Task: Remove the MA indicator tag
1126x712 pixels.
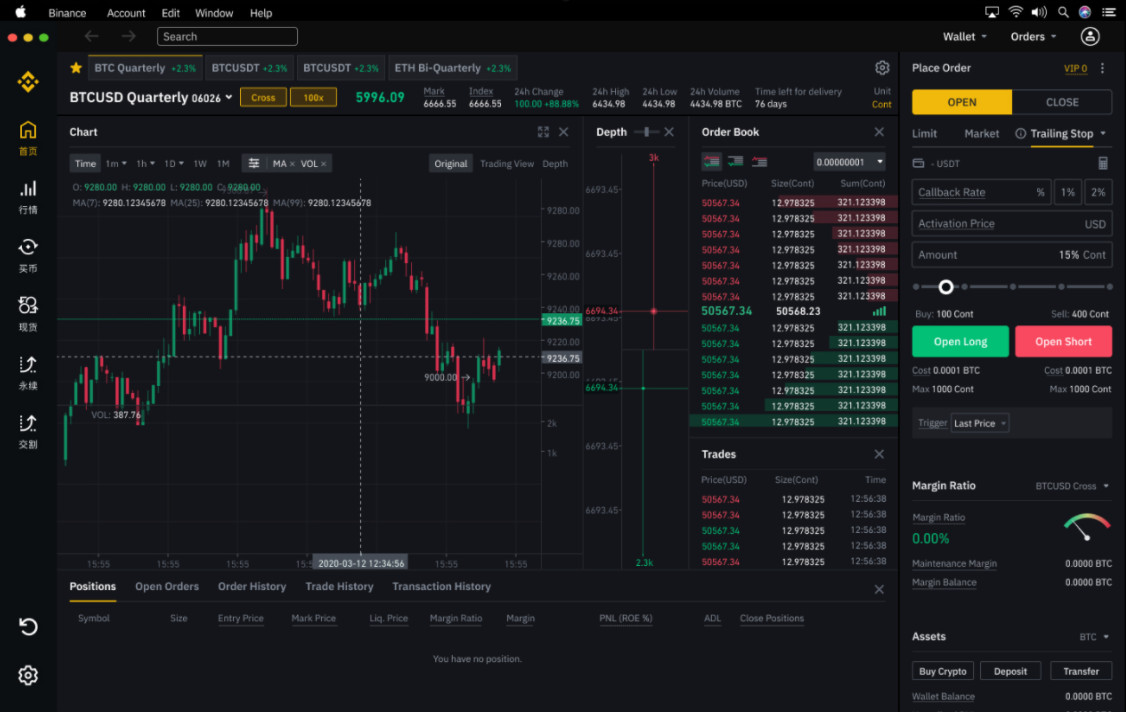Action: tap(292, 164)
